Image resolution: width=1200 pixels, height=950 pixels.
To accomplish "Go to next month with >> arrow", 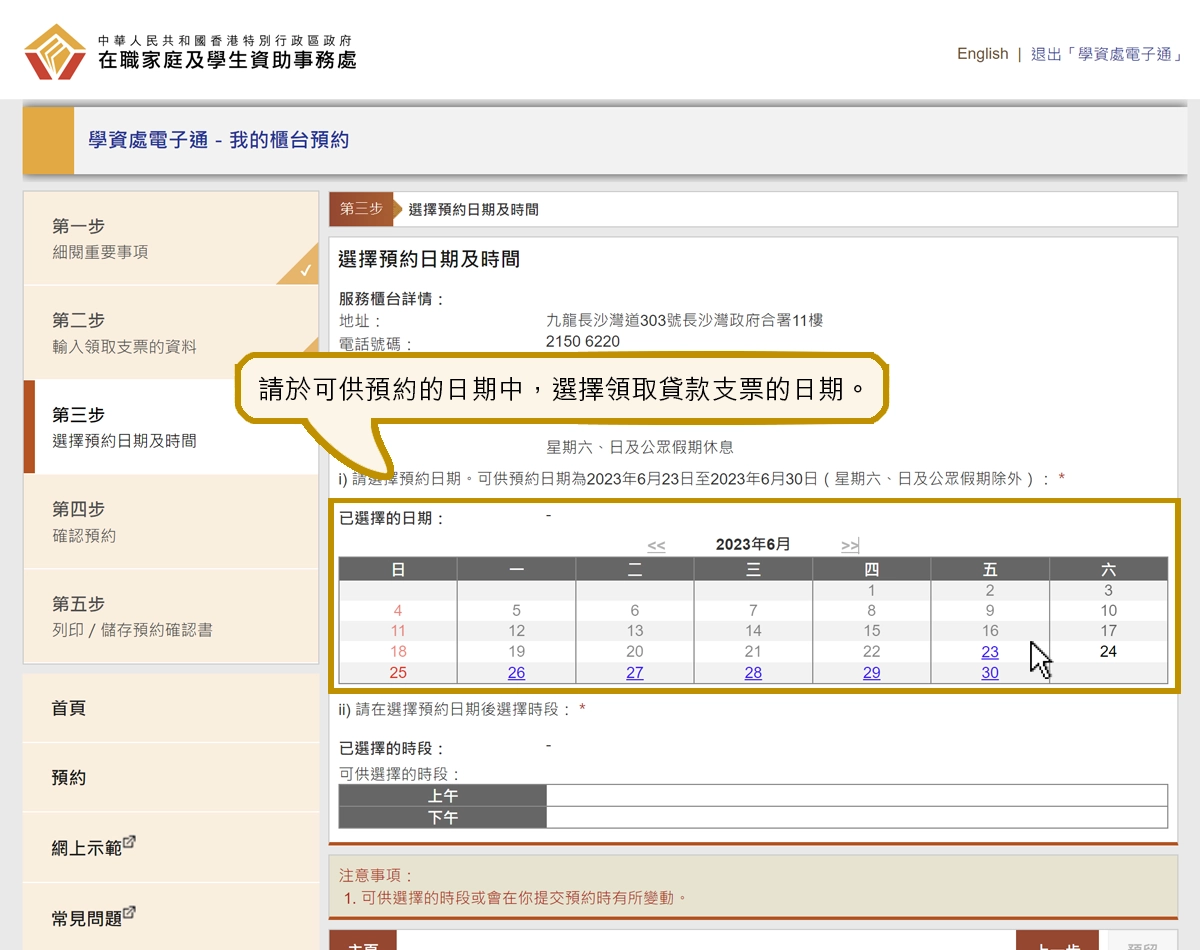I will tap(848, 546).
